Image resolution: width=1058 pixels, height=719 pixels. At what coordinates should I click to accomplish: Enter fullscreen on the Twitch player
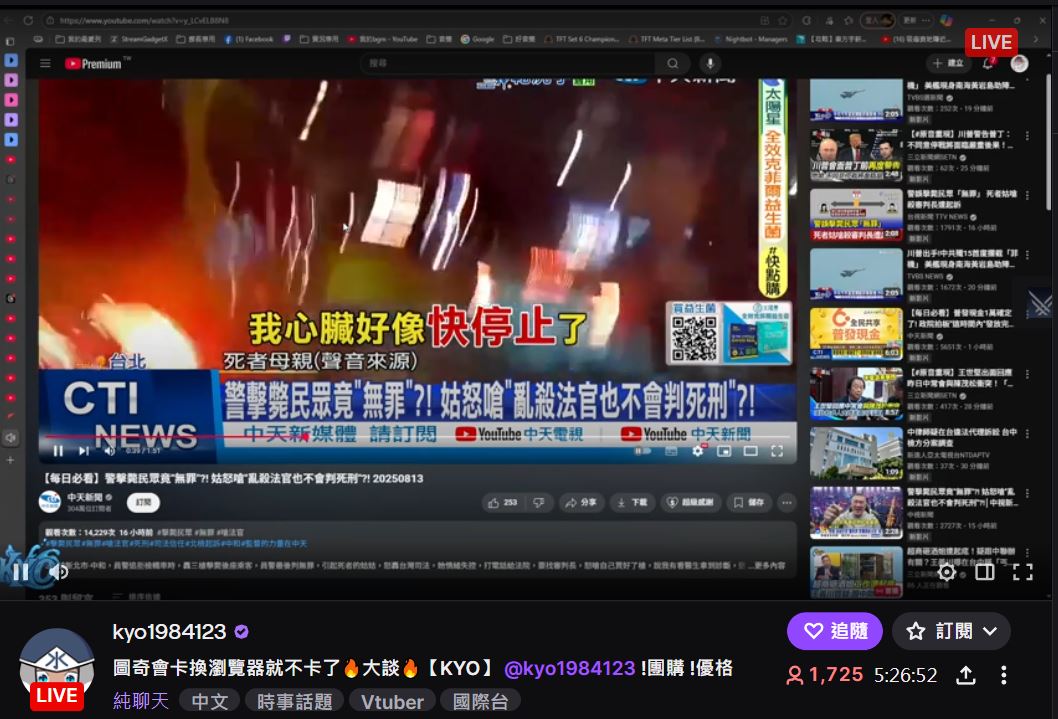coord(1023,572)
